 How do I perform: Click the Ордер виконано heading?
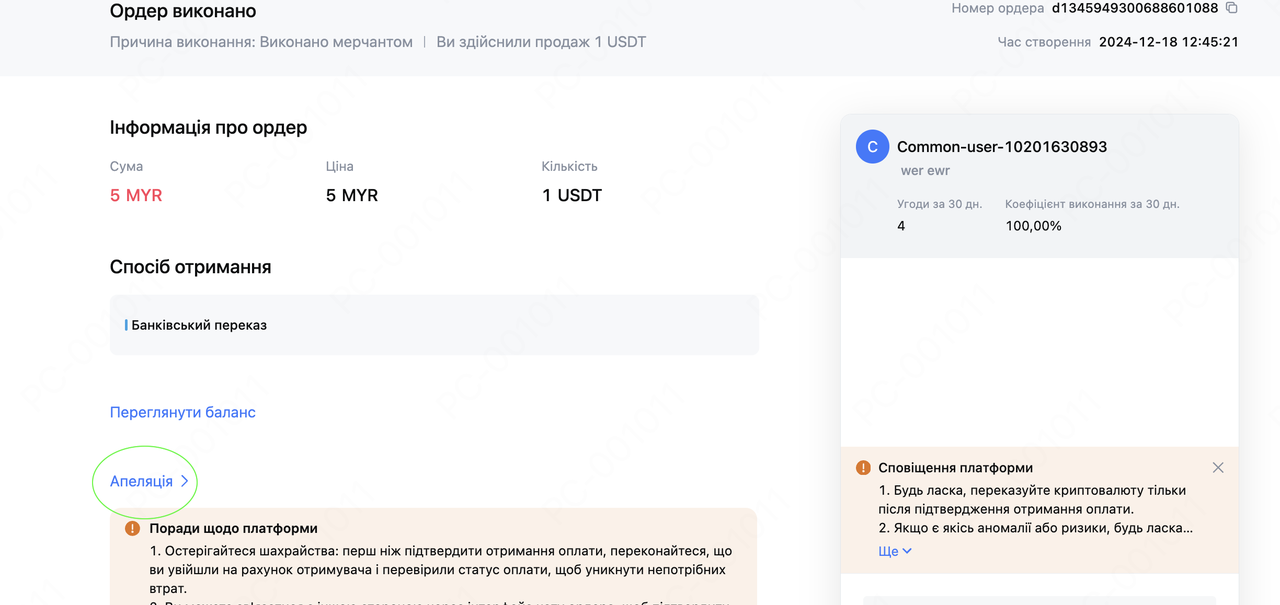coord(183,11)
